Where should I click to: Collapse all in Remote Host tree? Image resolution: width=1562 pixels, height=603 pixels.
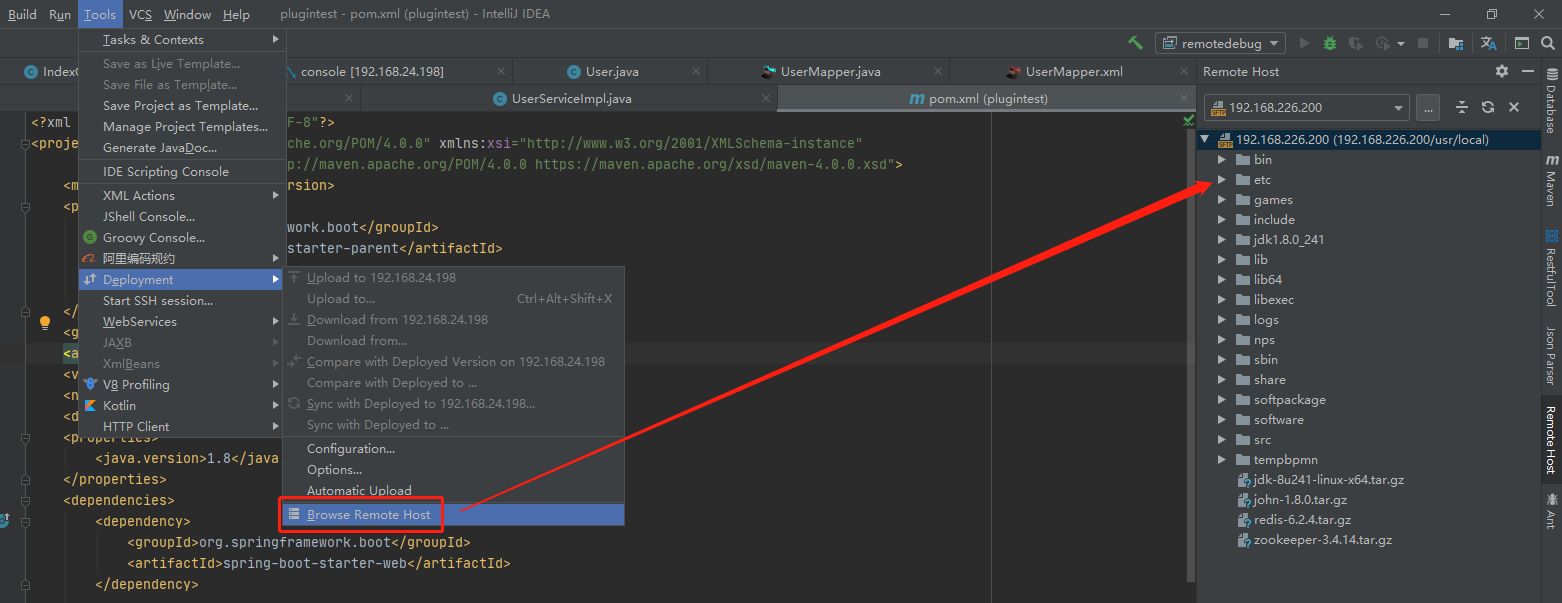pyautogui.click(x=1461, y=107)
